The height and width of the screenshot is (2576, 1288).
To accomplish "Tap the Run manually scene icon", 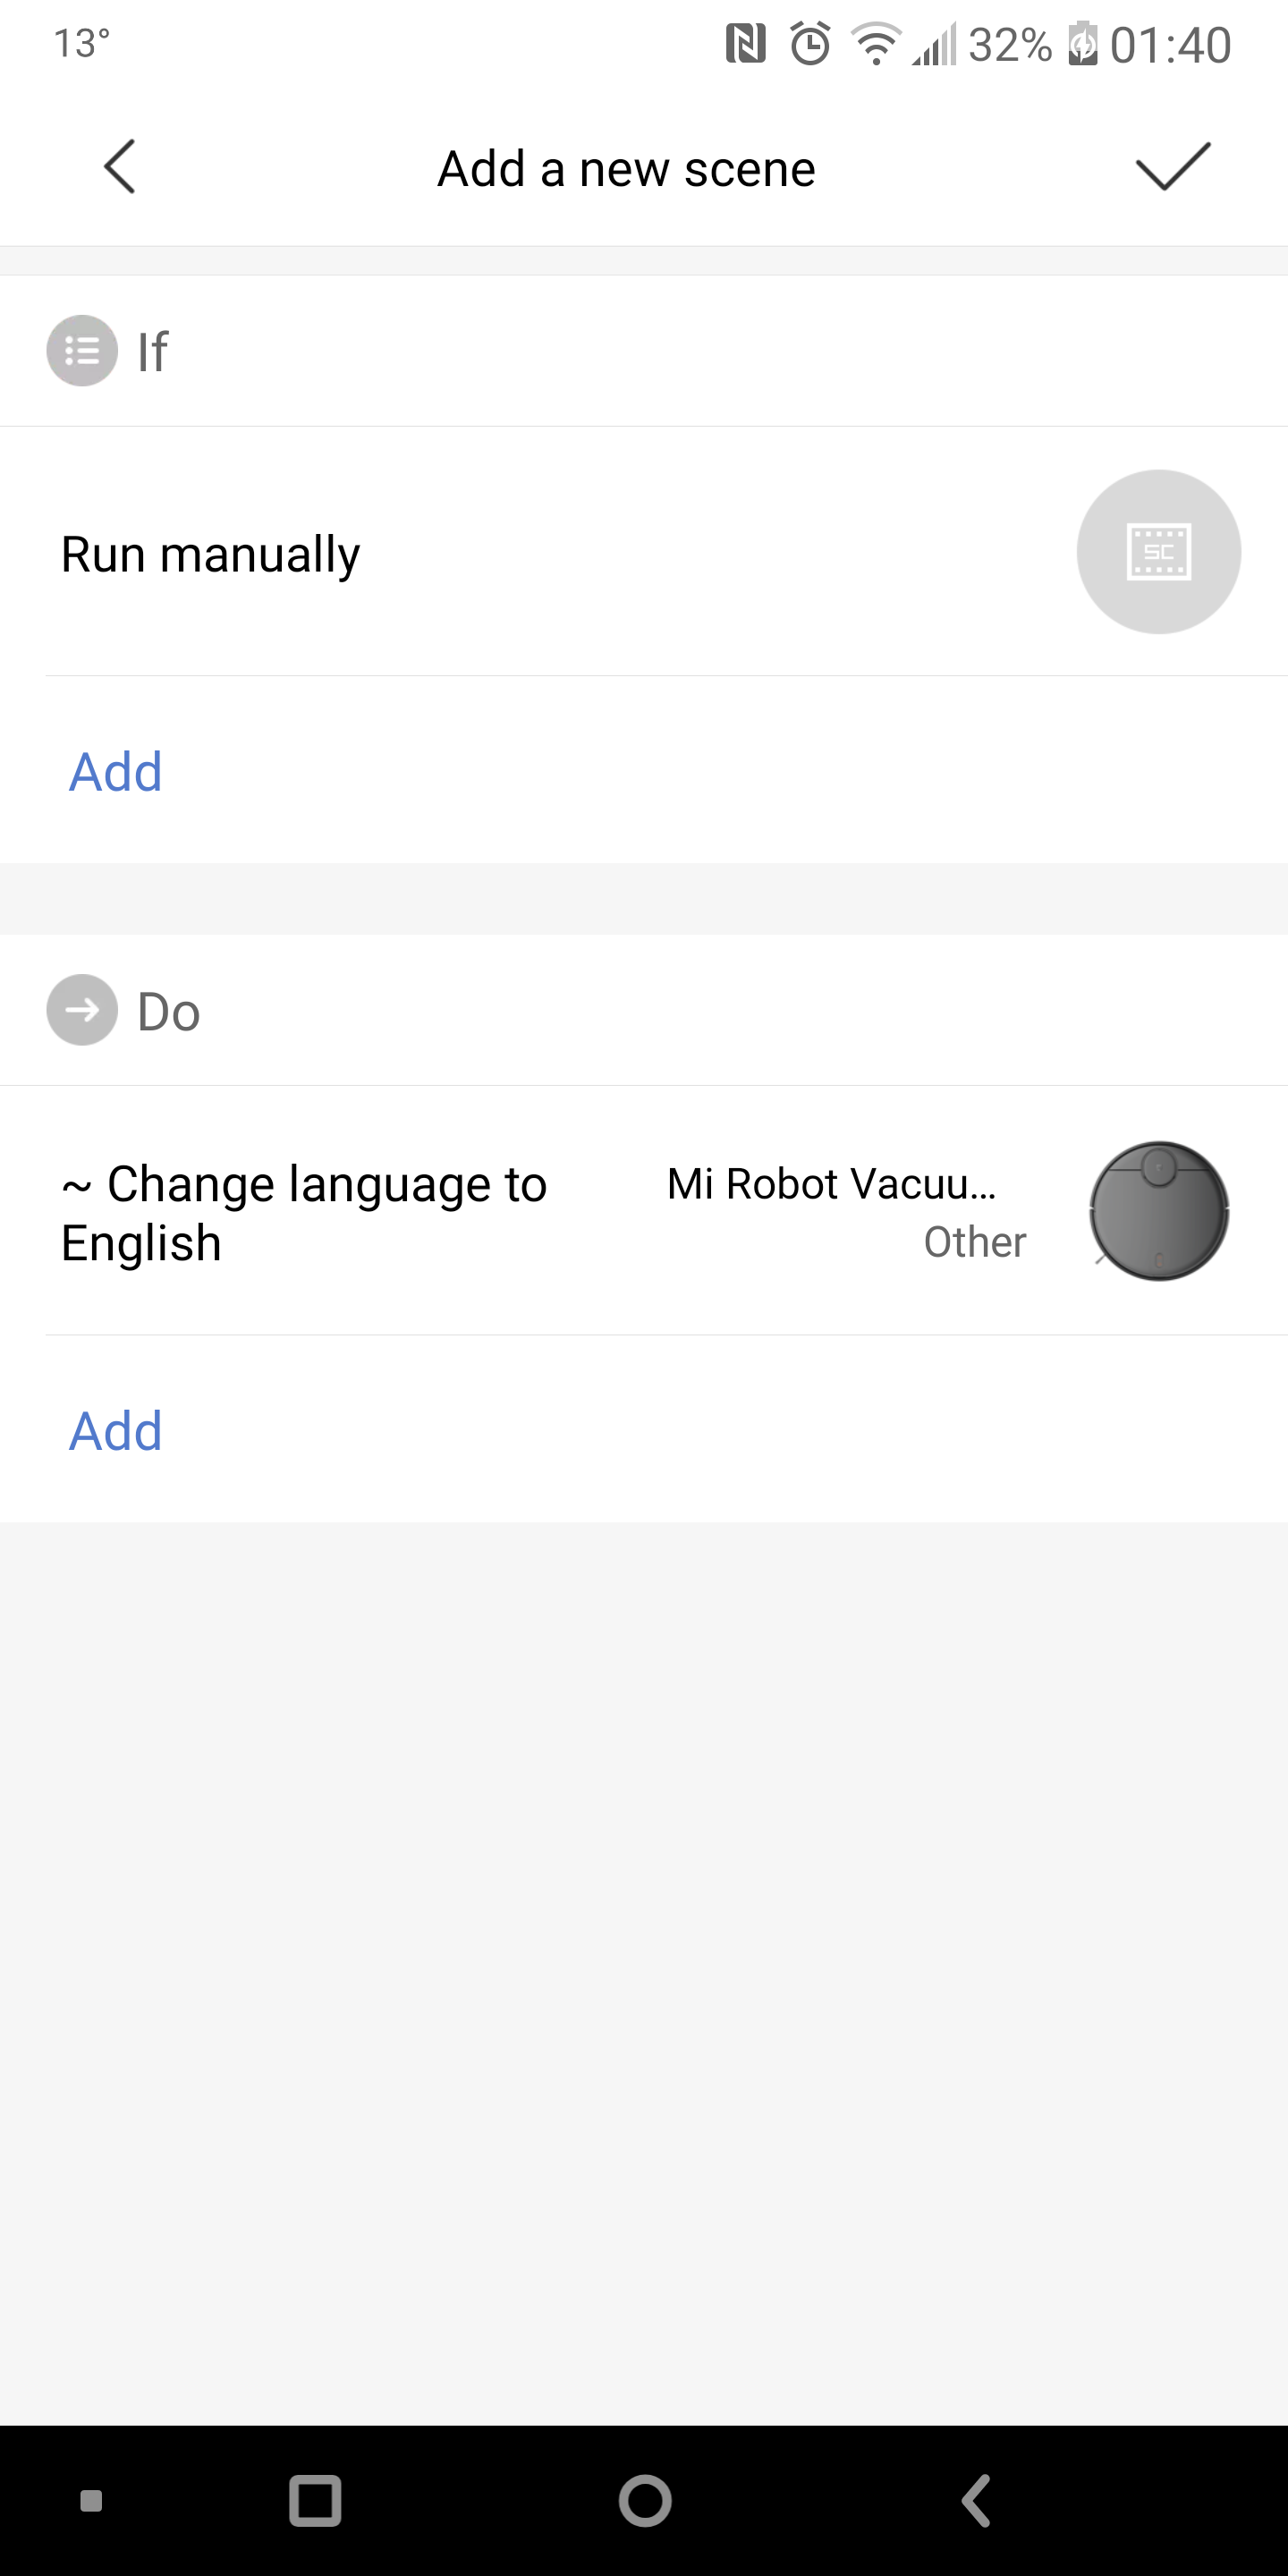I will (1158, 552).
